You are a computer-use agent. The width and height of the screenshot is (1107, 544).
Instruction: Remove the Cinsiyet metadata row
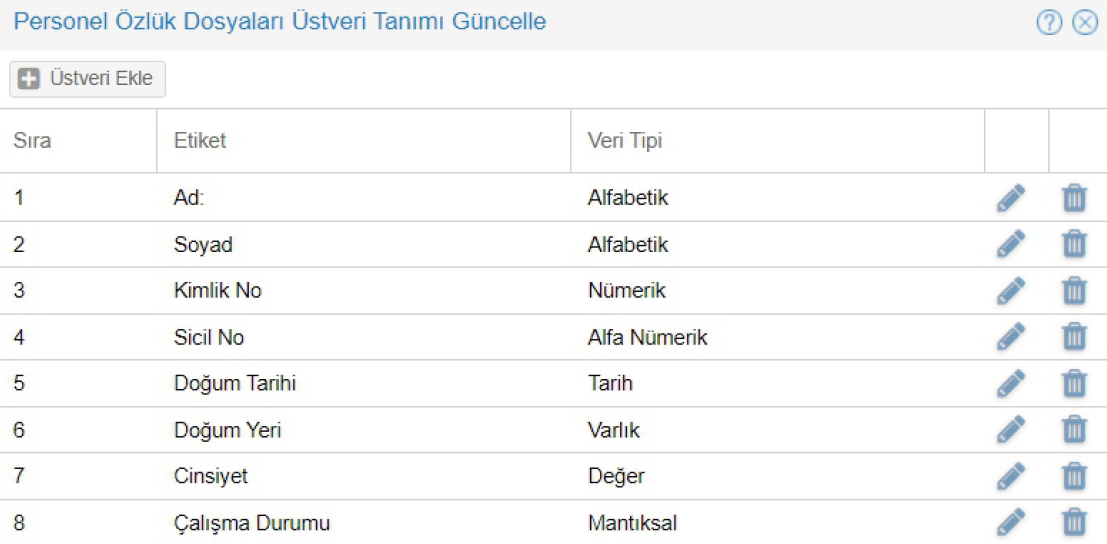[x=1073, y=476]
